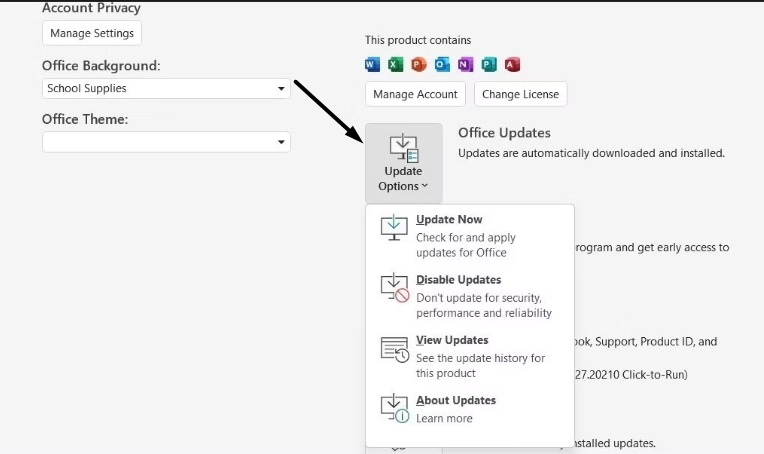Click the Click-to-Run version text
This screenshot has height=454, width=764.
(x=631, y=375)
